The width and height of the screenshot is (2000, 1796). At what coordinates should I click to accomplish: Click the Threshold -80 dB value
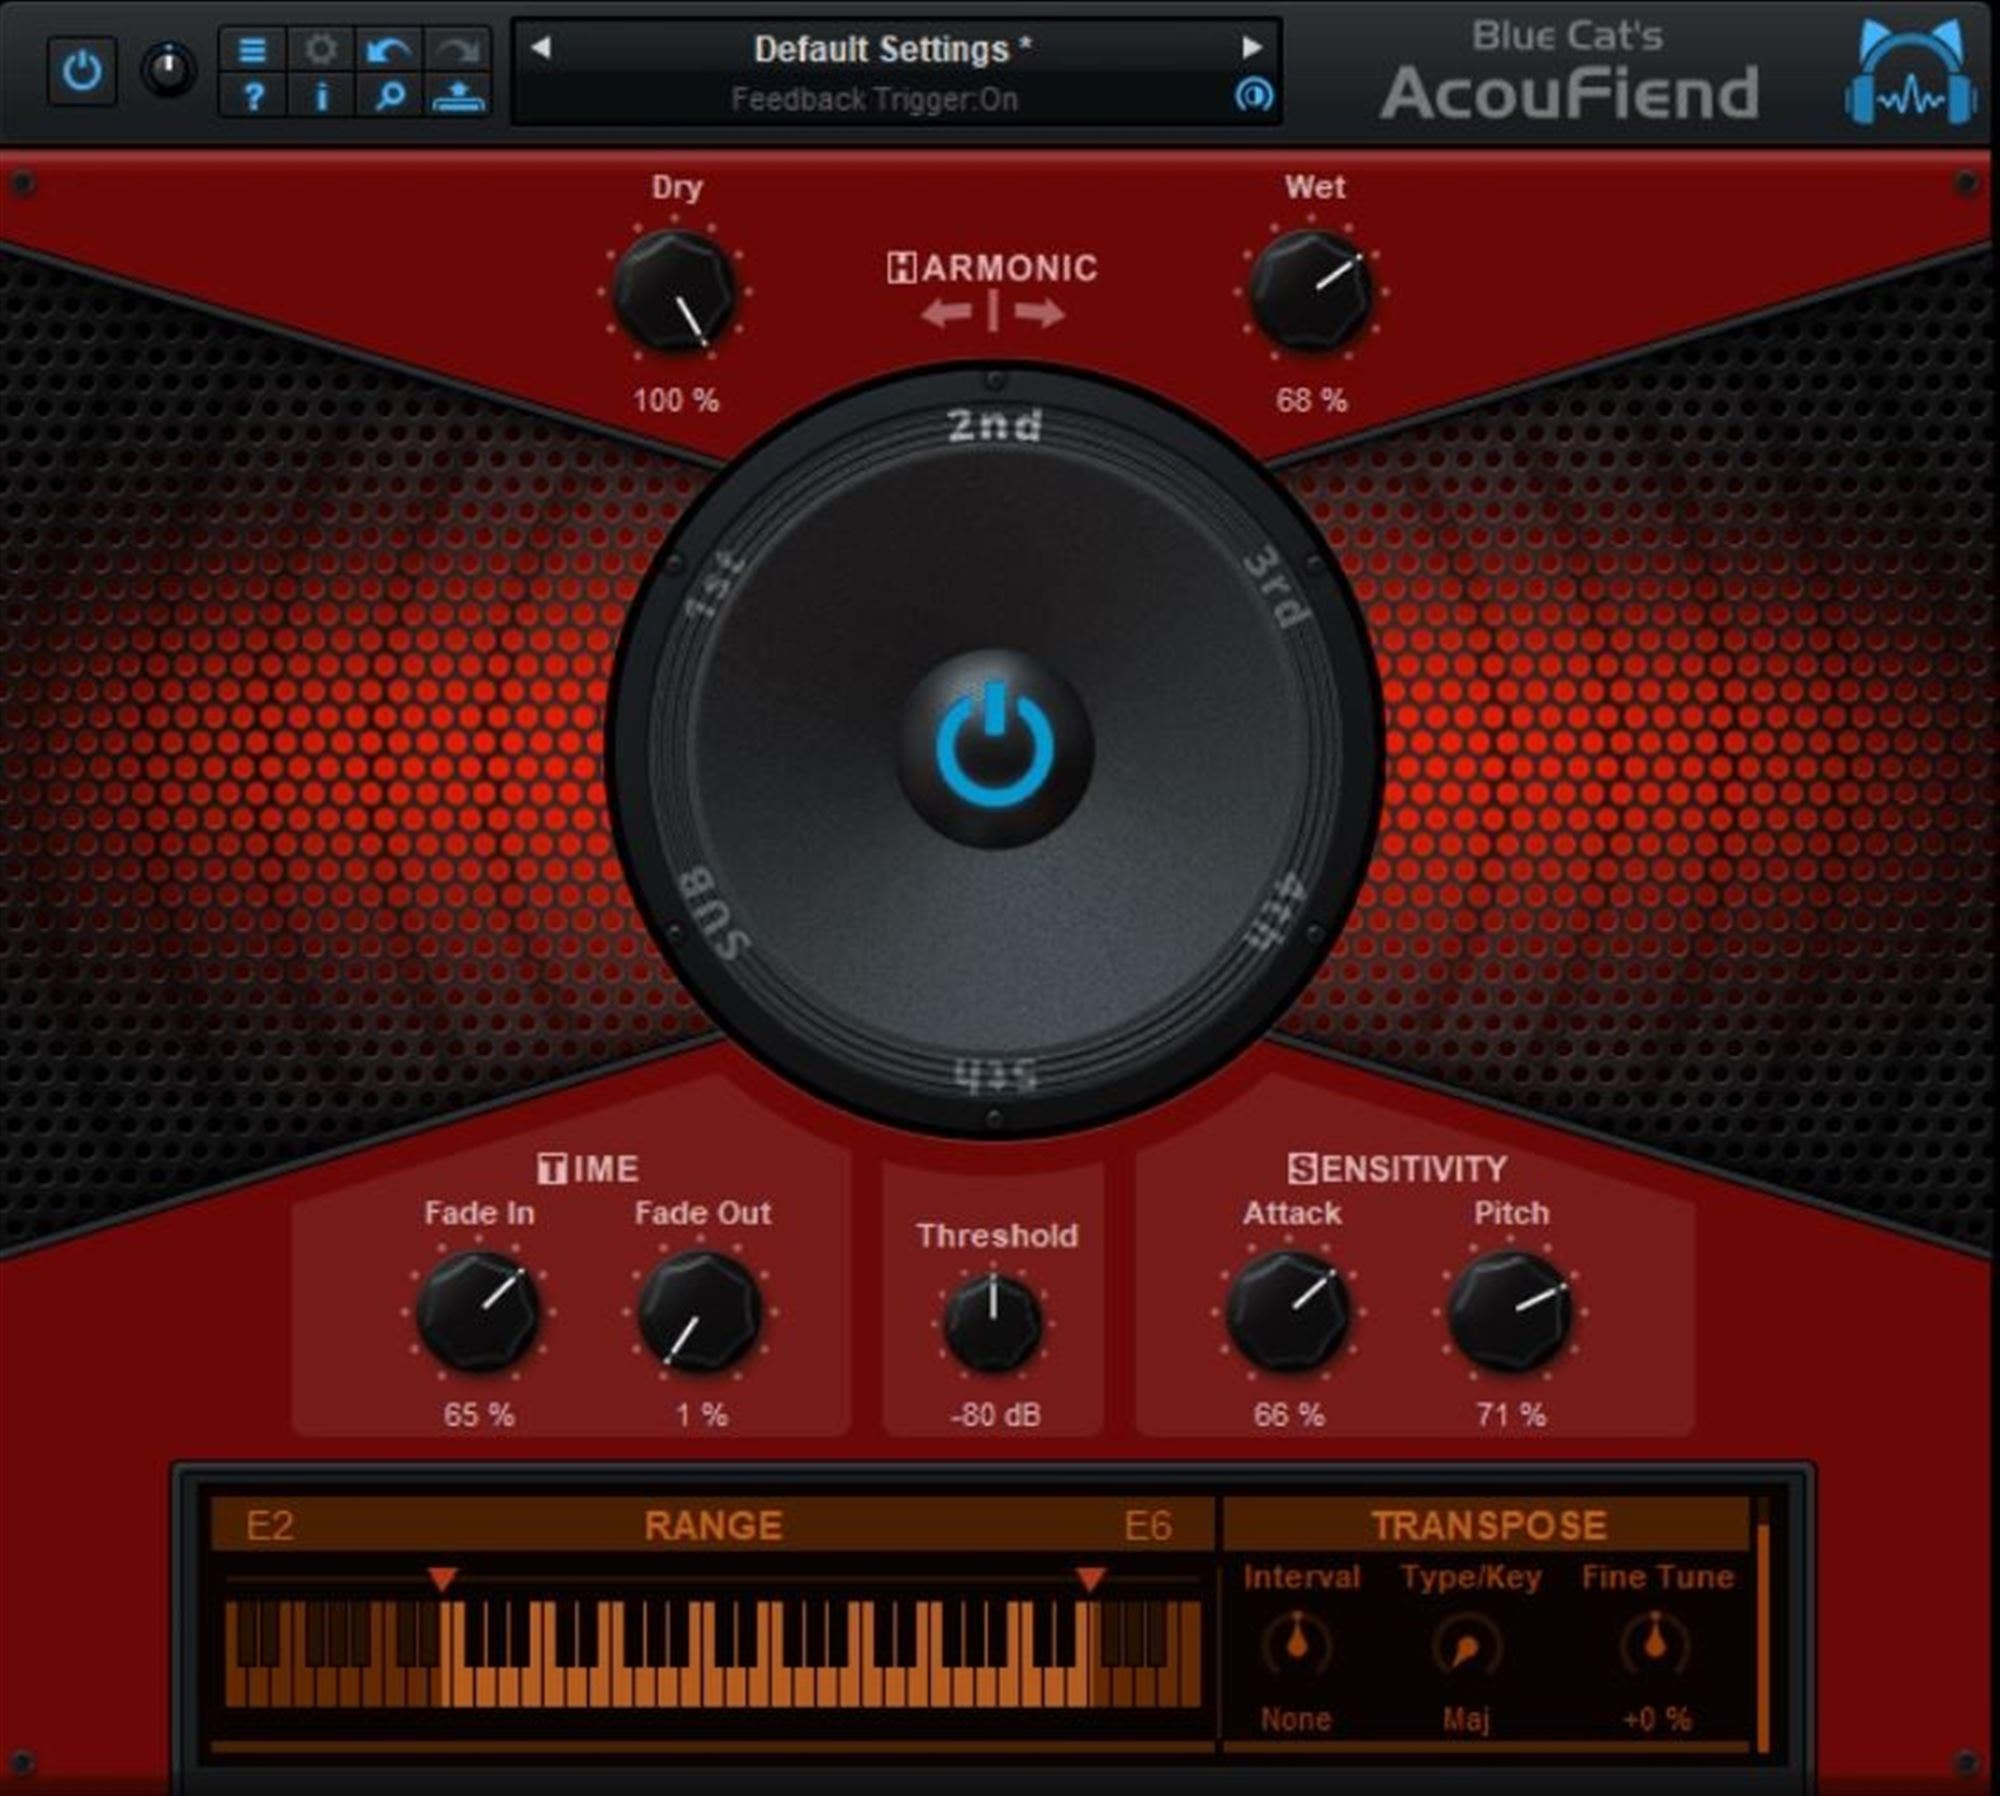995,1415
